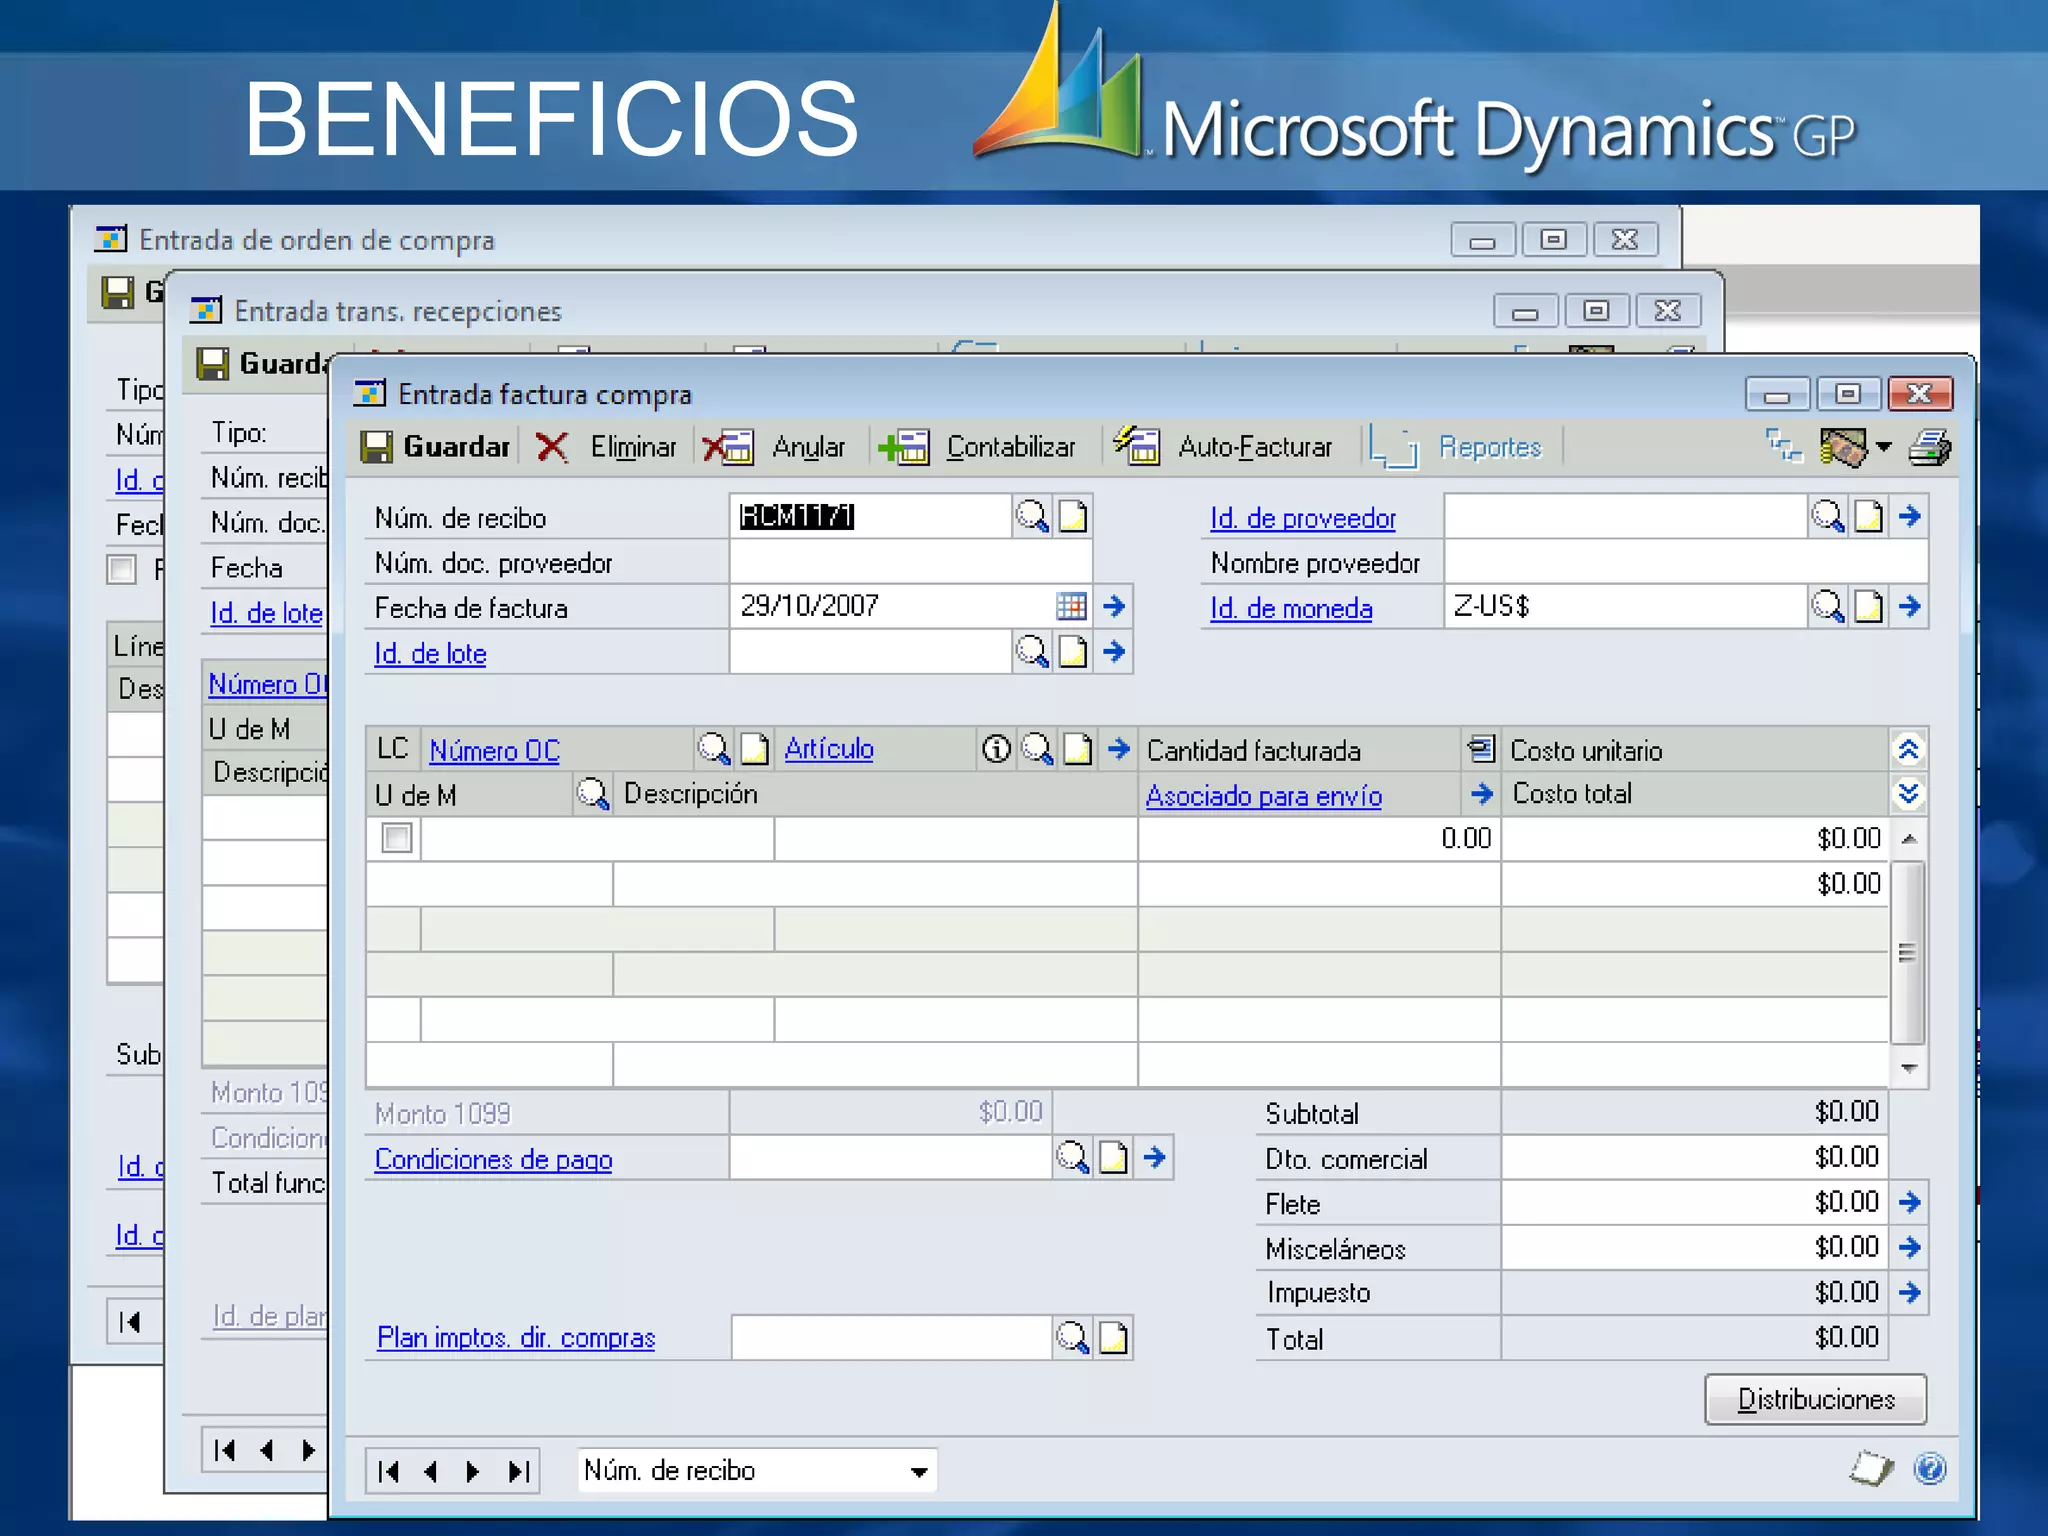
Task: Click the icon beside Cantidad facturada header
Action: (x=1481, y=748)
